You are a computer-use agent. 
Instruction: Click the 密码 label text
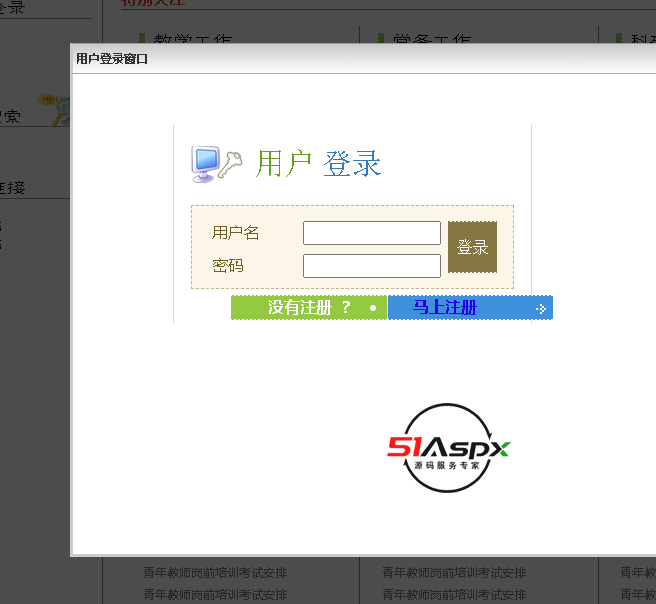point(228,266)
